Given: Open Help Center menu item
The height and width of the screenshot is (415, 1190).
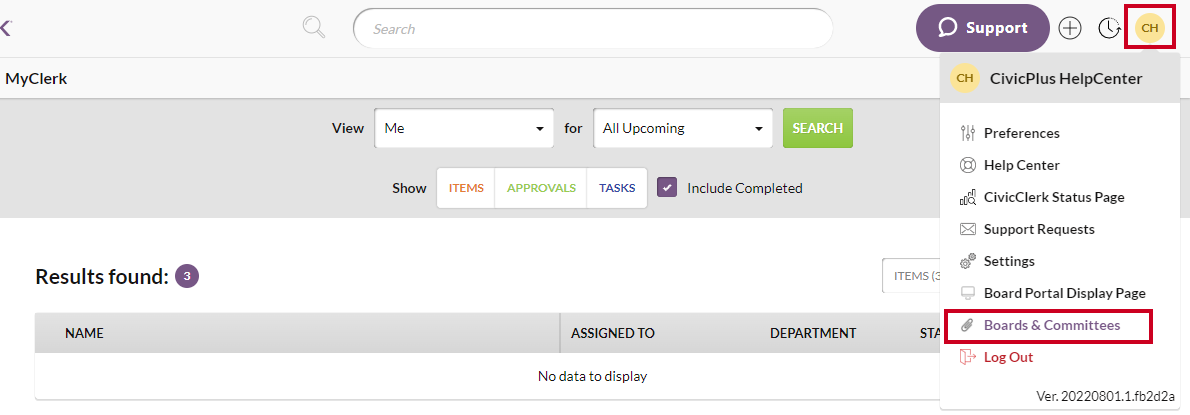Looking at the screenshot, I should 1022,165.
